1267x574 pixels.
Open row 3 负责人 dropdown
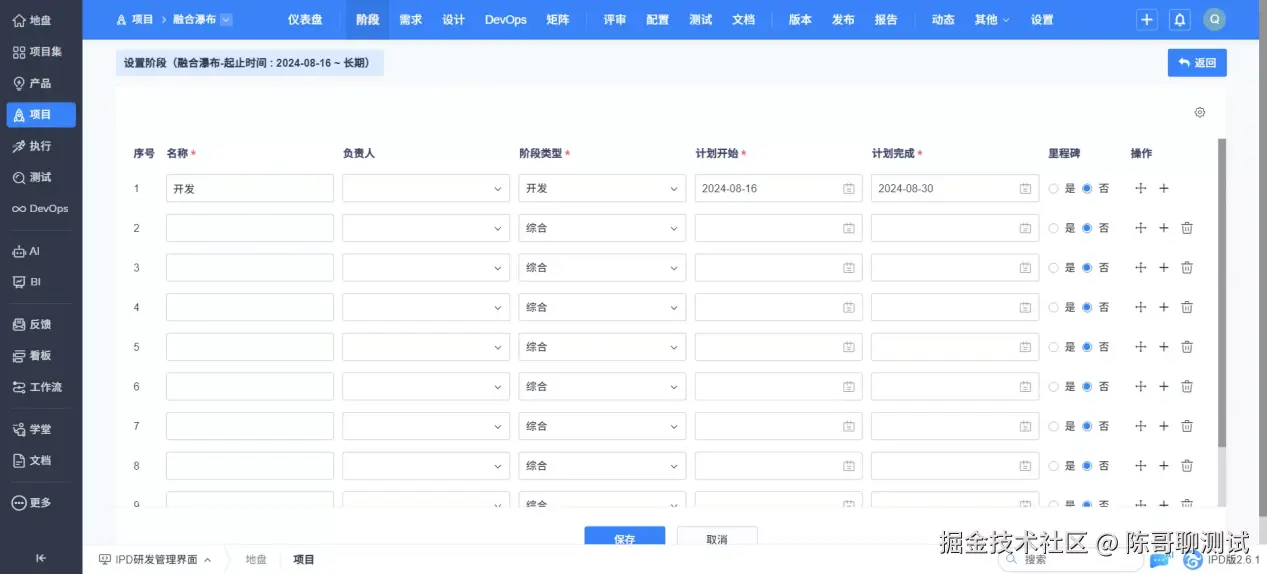426,268
